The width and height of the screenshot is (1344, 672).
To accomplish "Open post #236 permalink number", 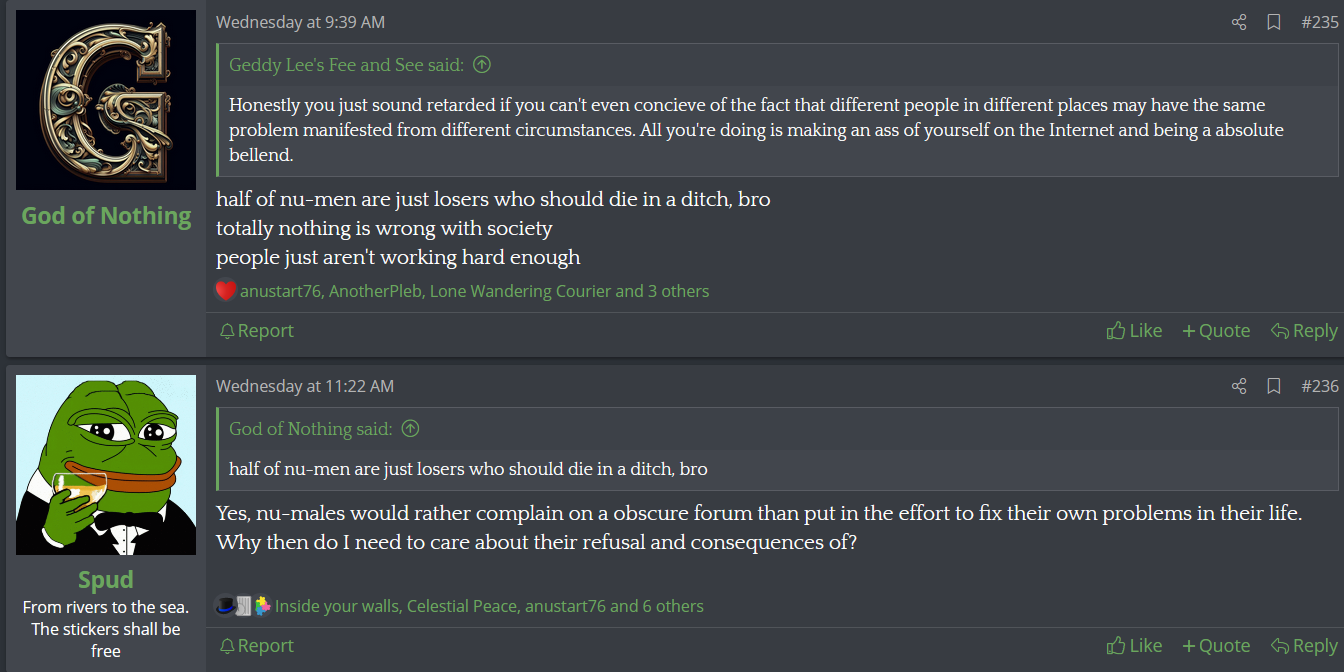I will coord(1319,386).
